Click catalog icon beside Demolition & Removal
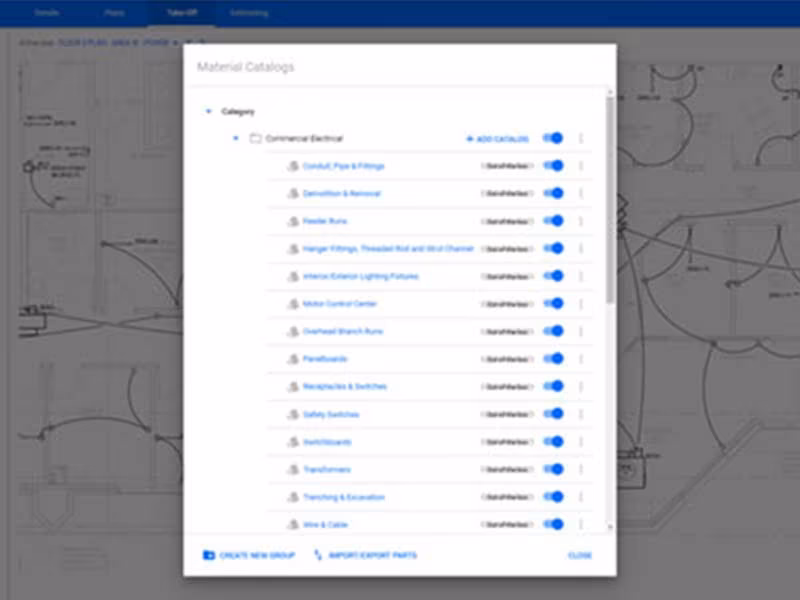The image size is (800, 600). (293, 193)
